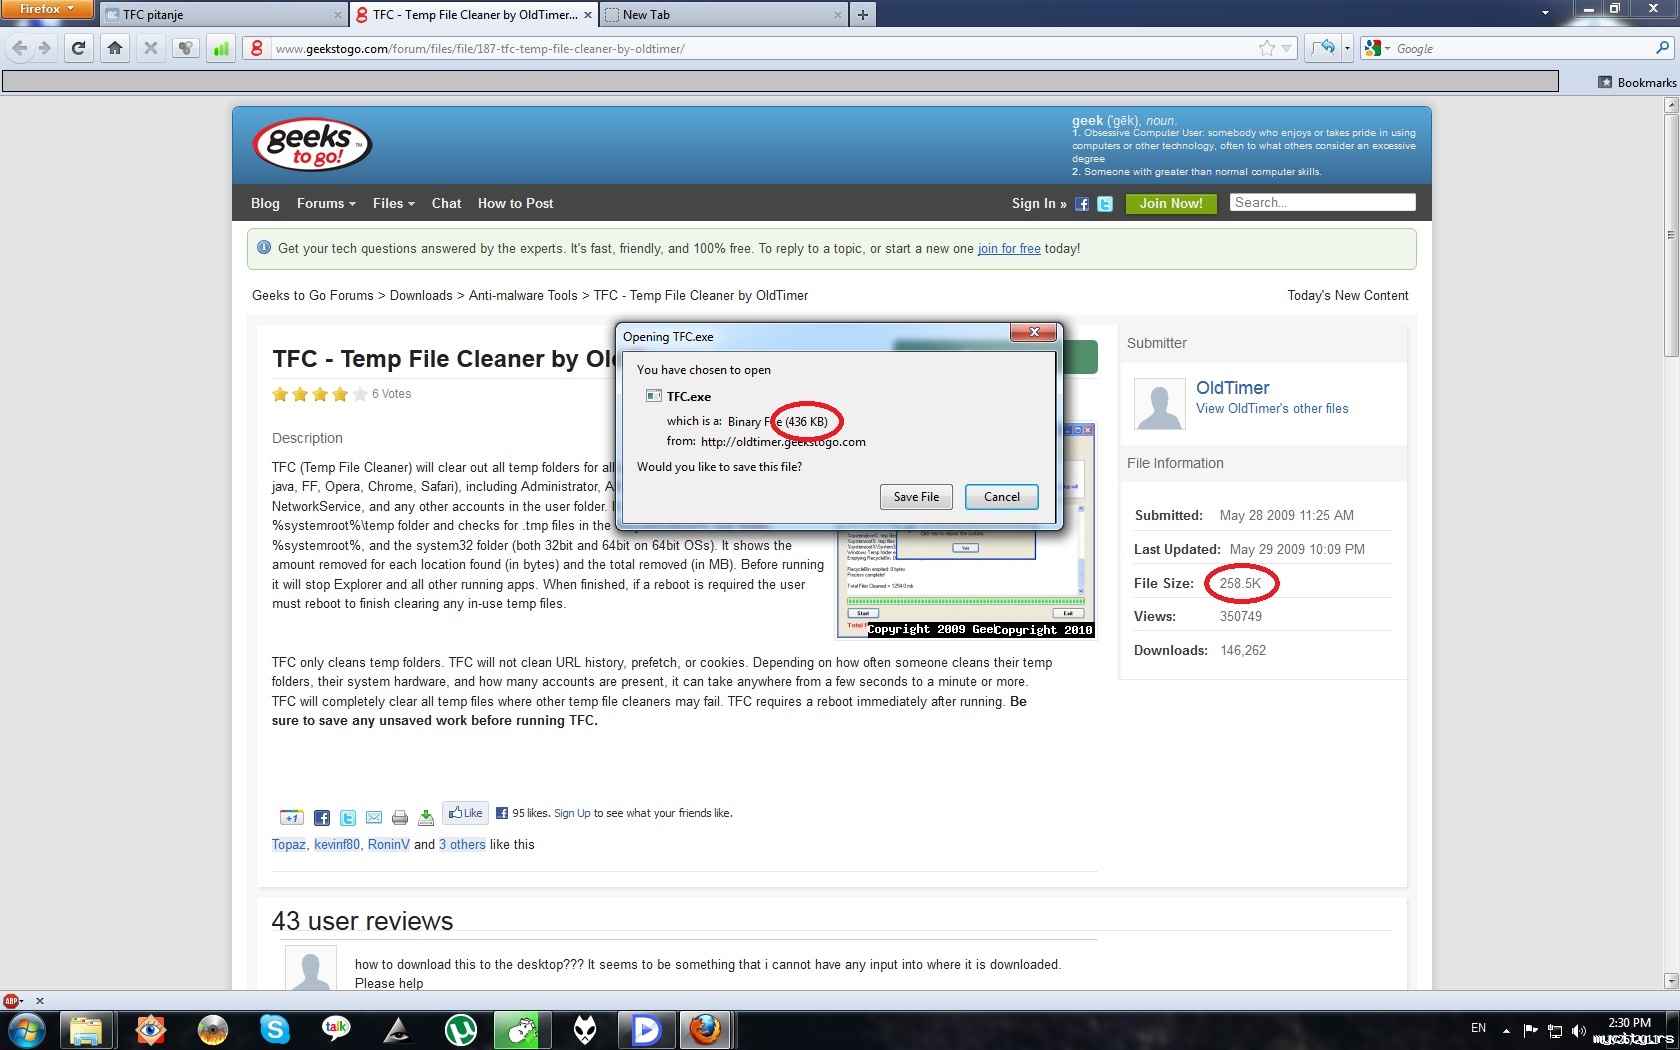This screenshot has width=1680, height=1050.
Task: Like the page with the Facebook Like button
Action: coord(466,813)
